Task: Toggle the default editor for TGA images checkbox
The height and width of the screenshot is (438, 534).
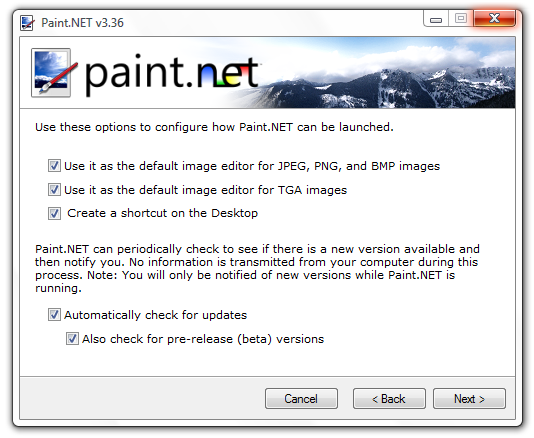Action: pyautogui.click(x=54, y=190)
